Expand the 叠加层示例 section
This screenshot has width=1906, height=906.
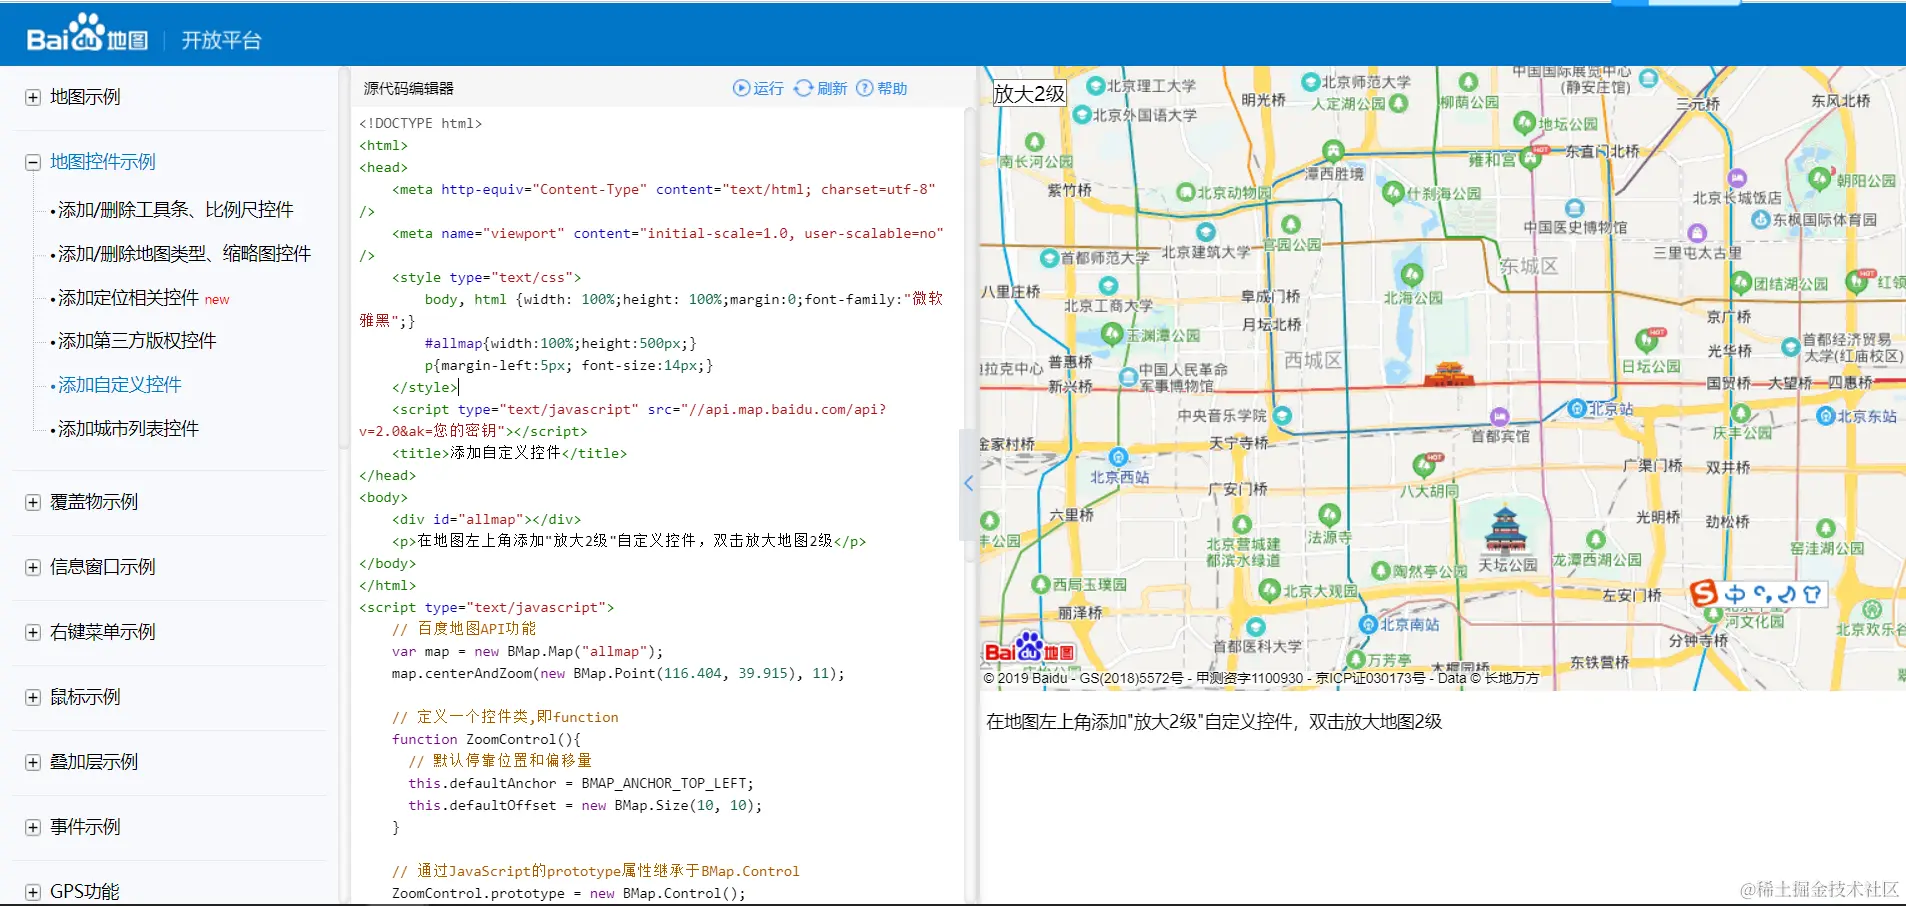[33, 762]
